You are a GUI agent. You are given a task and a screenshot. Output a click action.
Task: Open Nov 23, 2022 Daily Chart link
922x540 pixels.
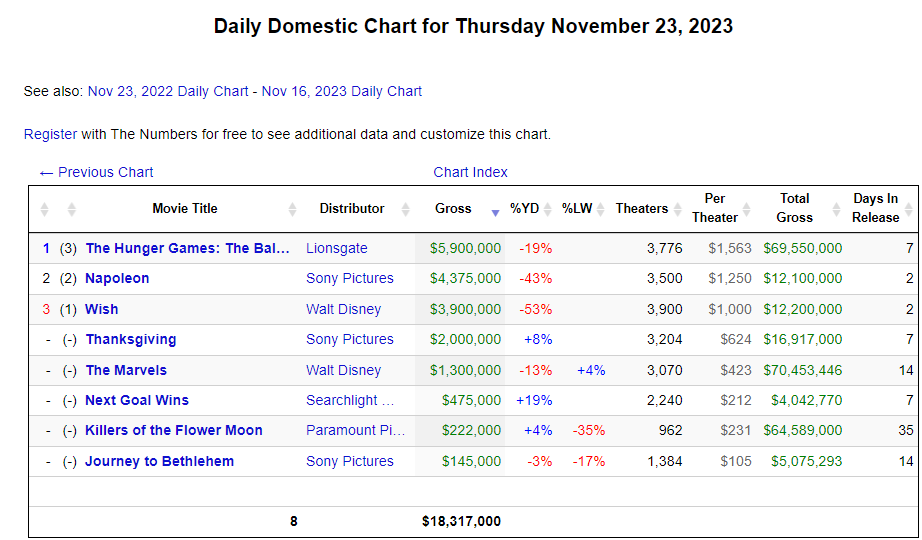click(168, 91)
